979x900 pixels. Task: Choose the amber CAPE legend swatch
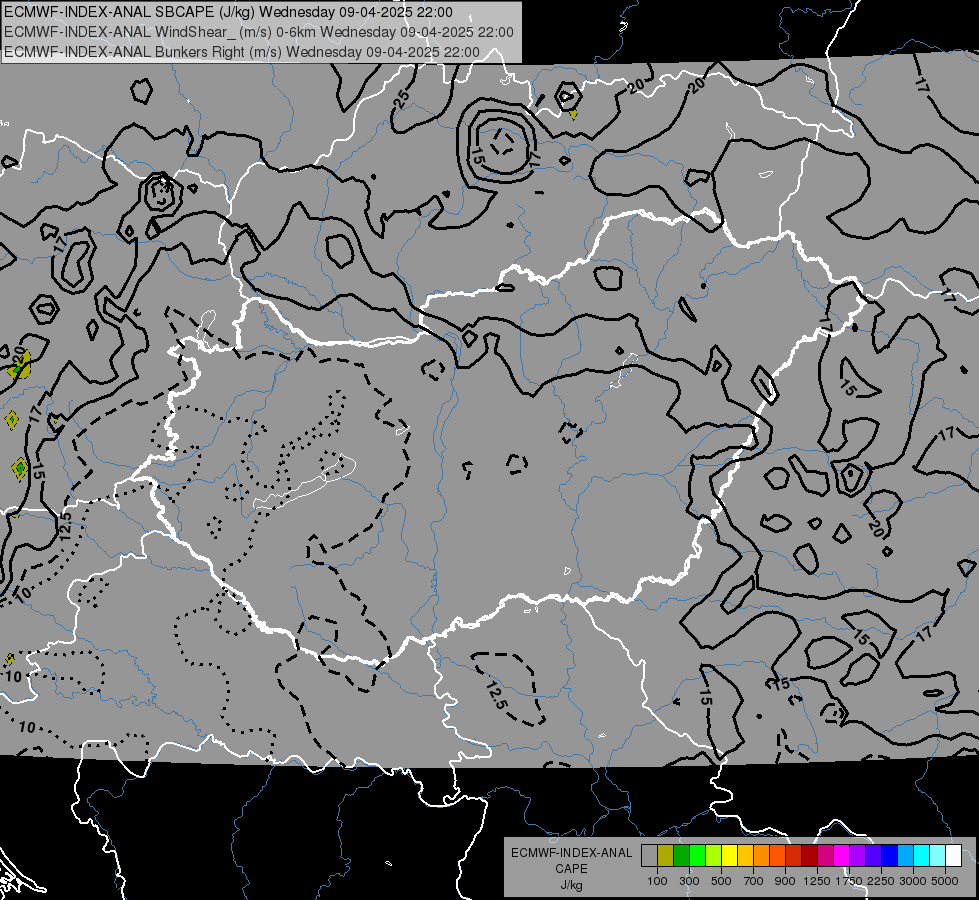click(745, 856)
